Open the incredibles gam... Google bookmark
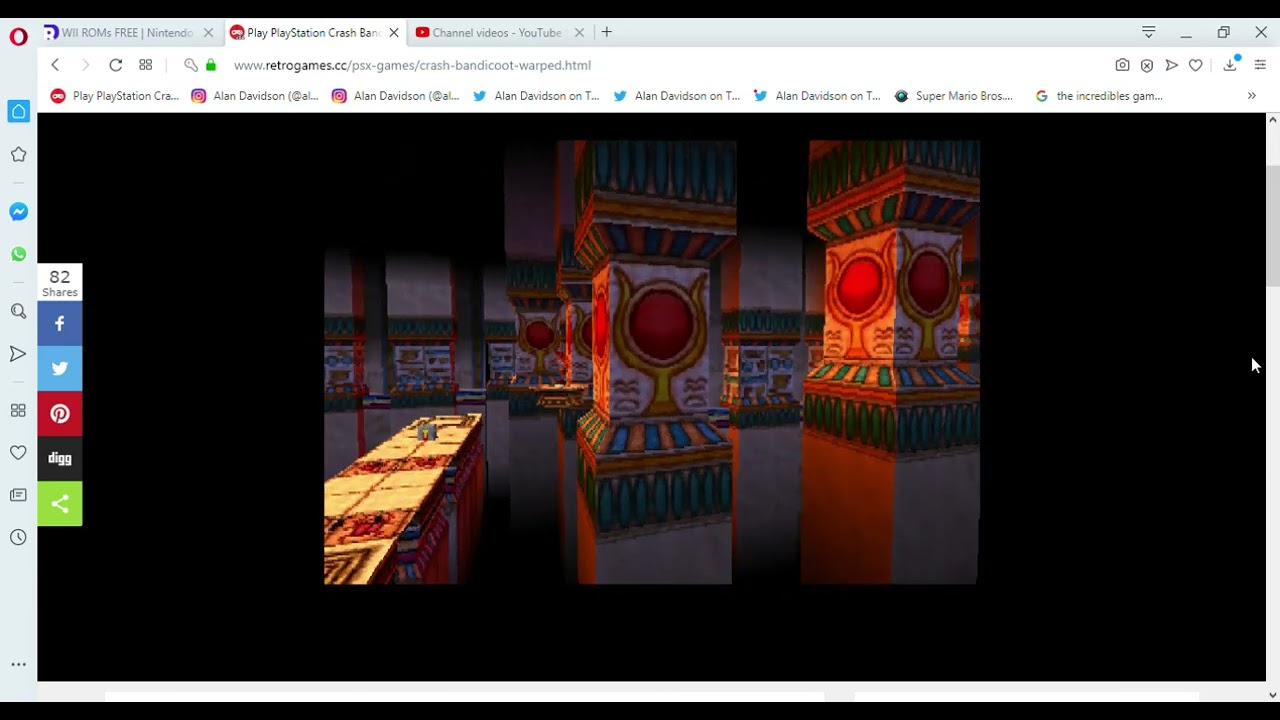The width and height of the screenshot is (1280, 720). [x=1099, y=96]
